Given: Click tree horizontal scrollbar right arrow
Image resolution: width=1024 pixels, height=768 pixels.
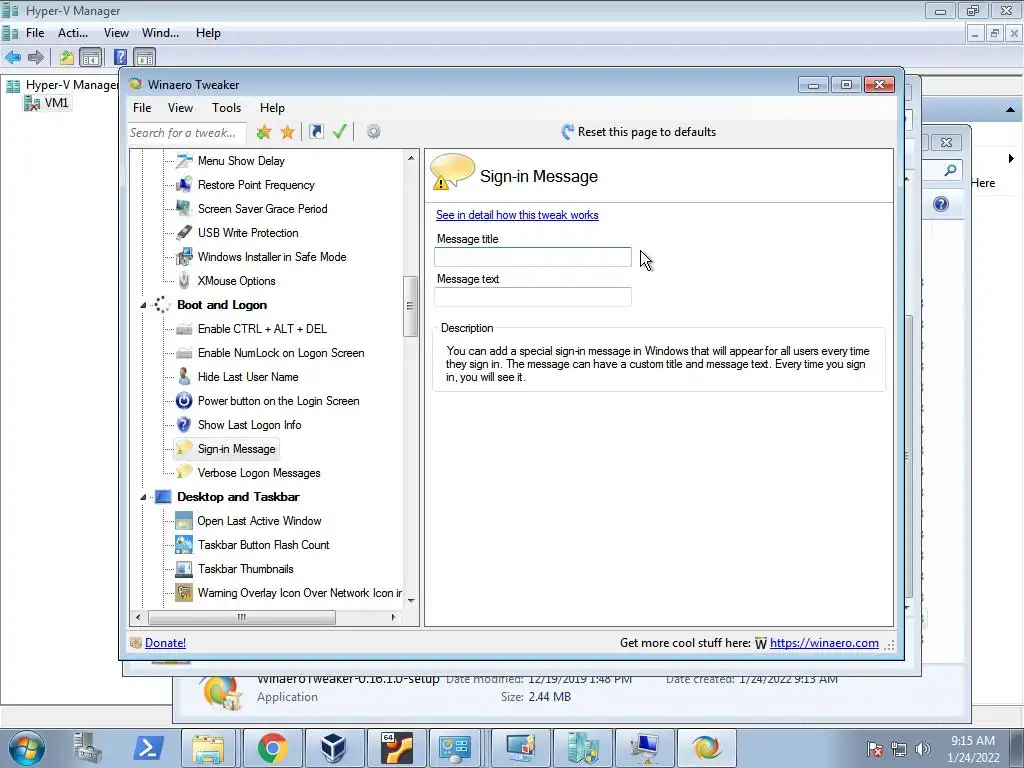Looking at the screenshot, I should pos(393,617).
